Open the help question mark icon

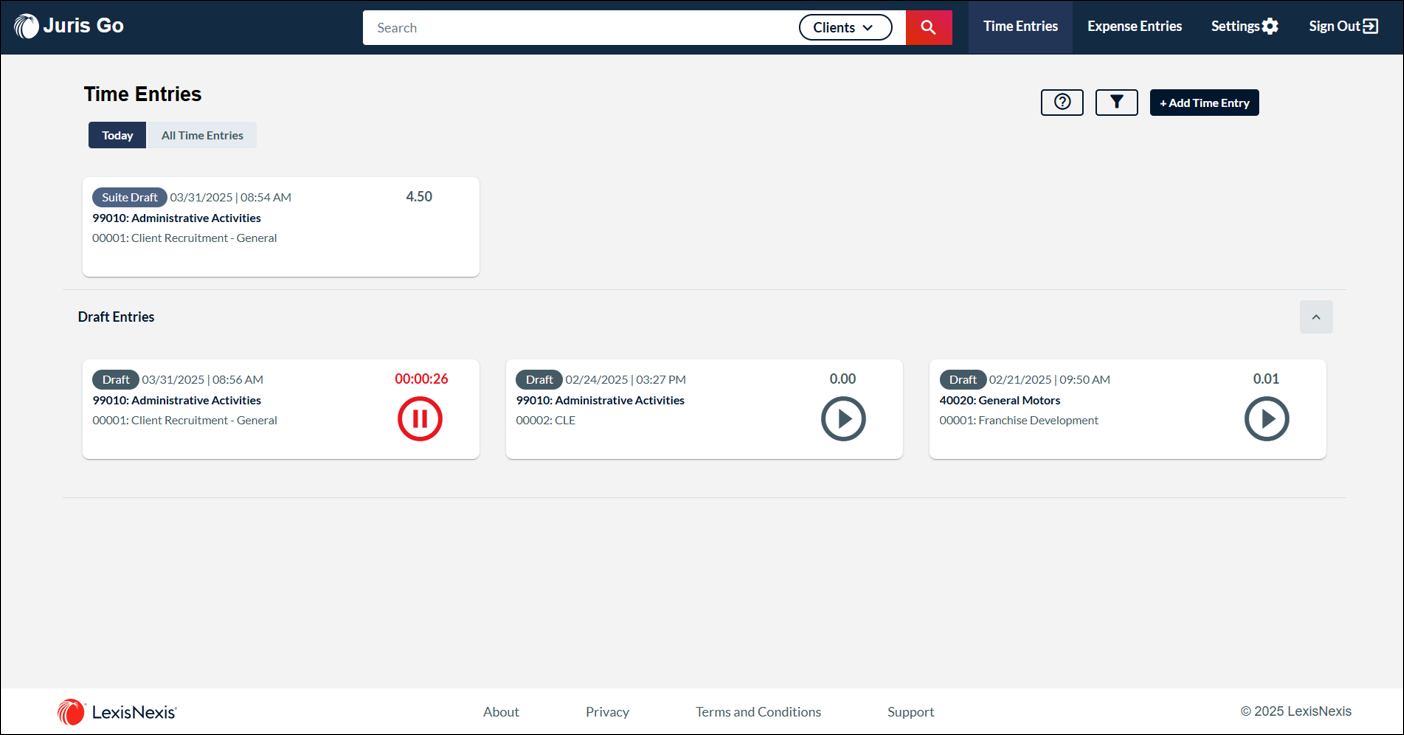[x=1062, y=102]
